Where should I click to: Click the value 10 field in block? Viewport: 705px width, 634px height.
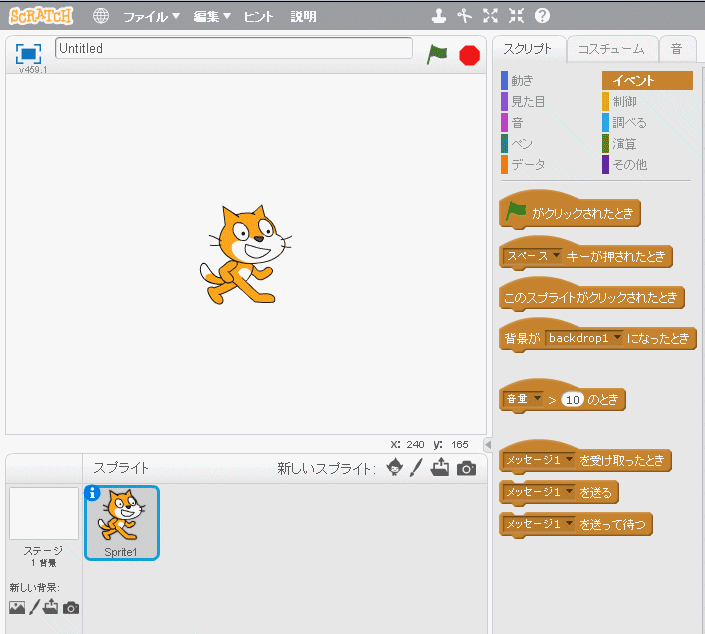click(x=572, y=399)
